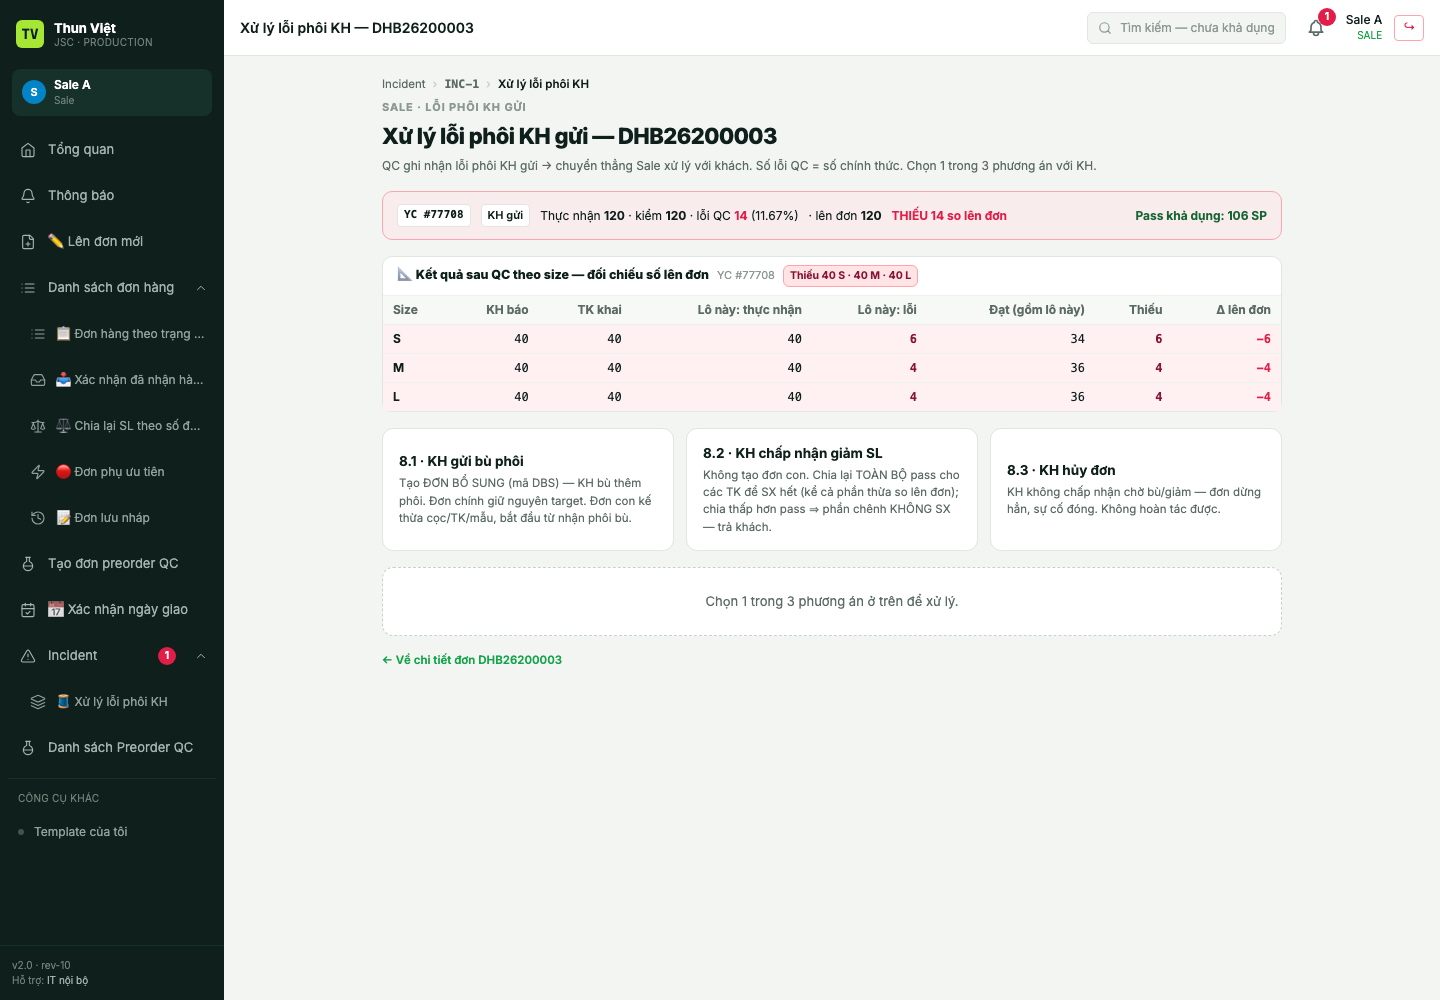Collapse the Danh sách đơn hàng chevron

tap(201, 288)
